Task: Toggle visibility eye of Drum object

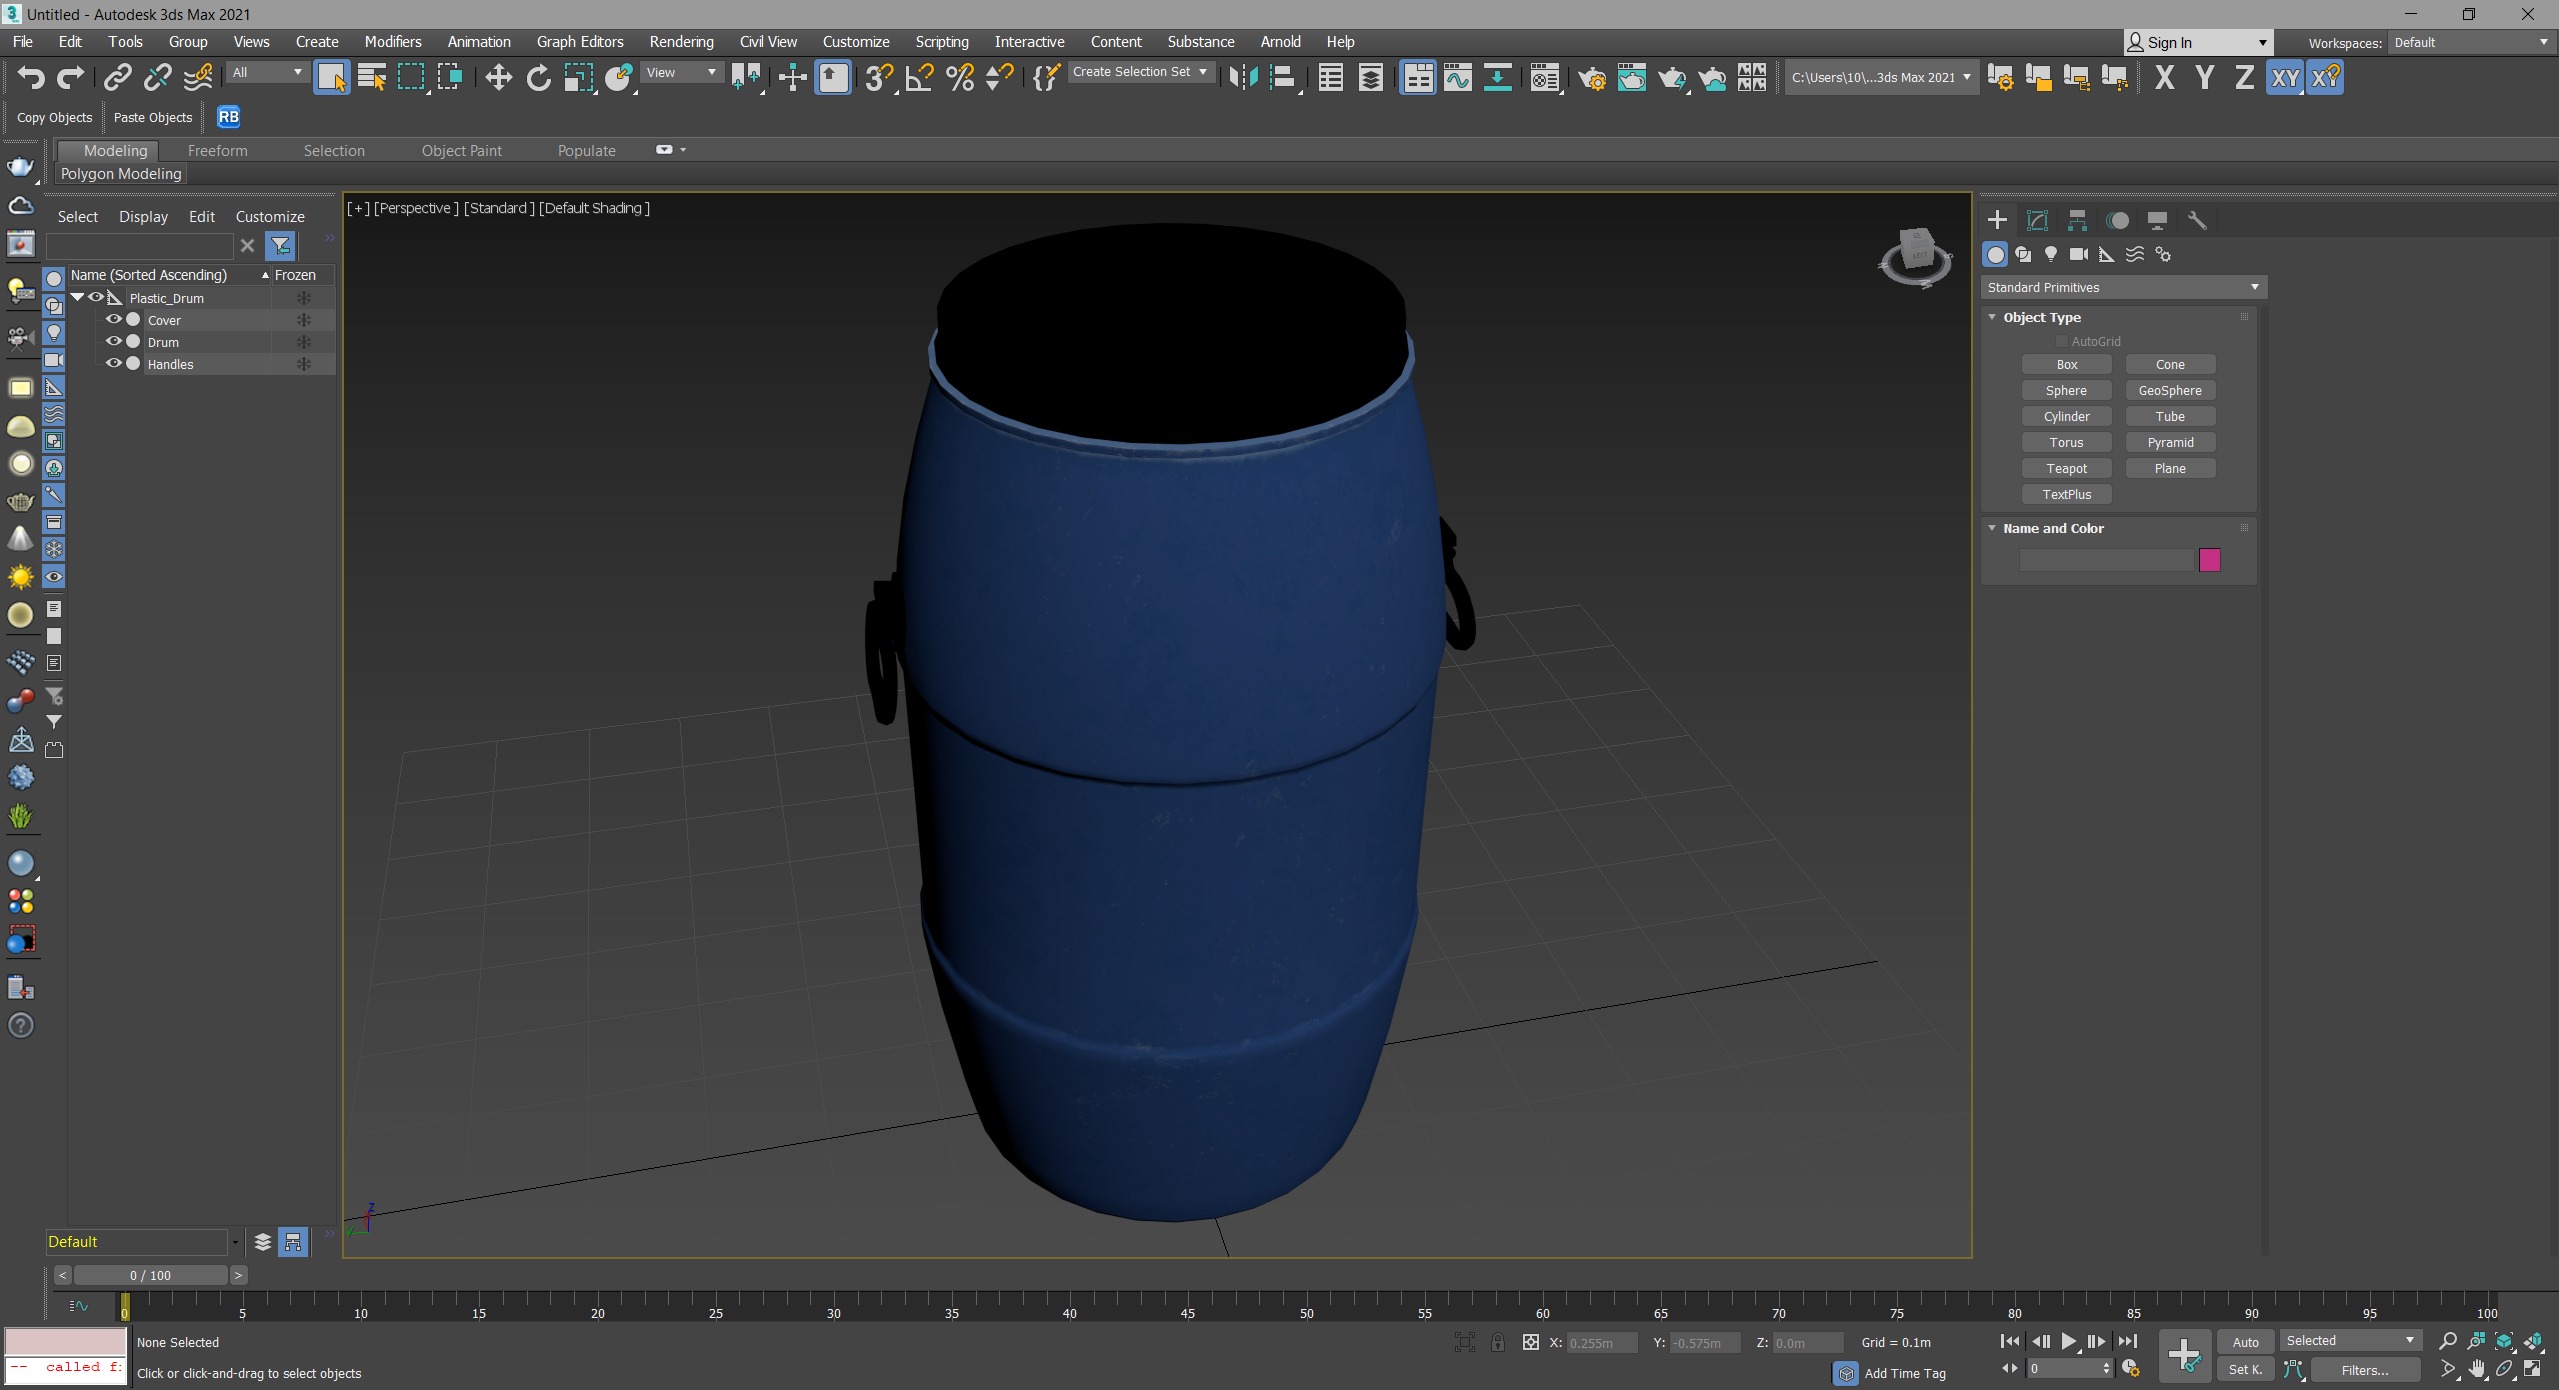Action: pyautogui.click(x=114, y=342)
